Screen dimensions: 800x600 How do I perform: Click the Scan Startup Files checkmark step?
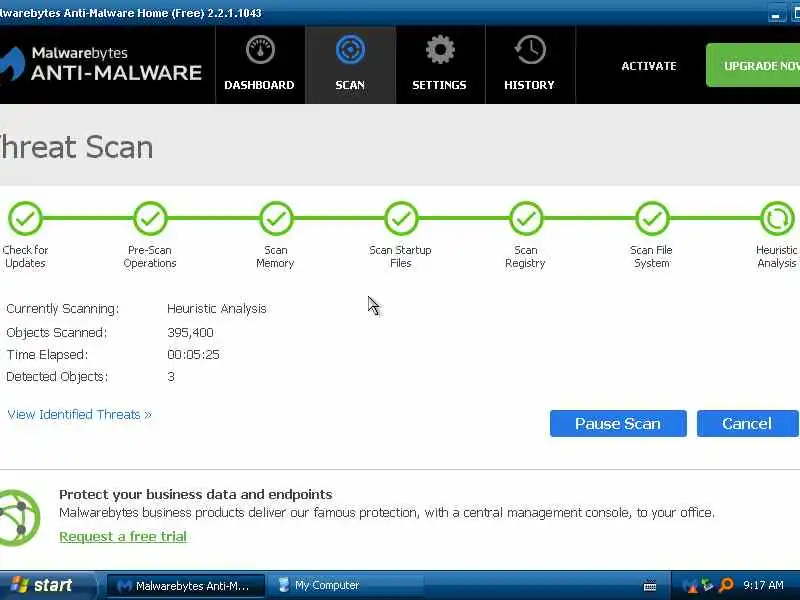coord(402,218)
